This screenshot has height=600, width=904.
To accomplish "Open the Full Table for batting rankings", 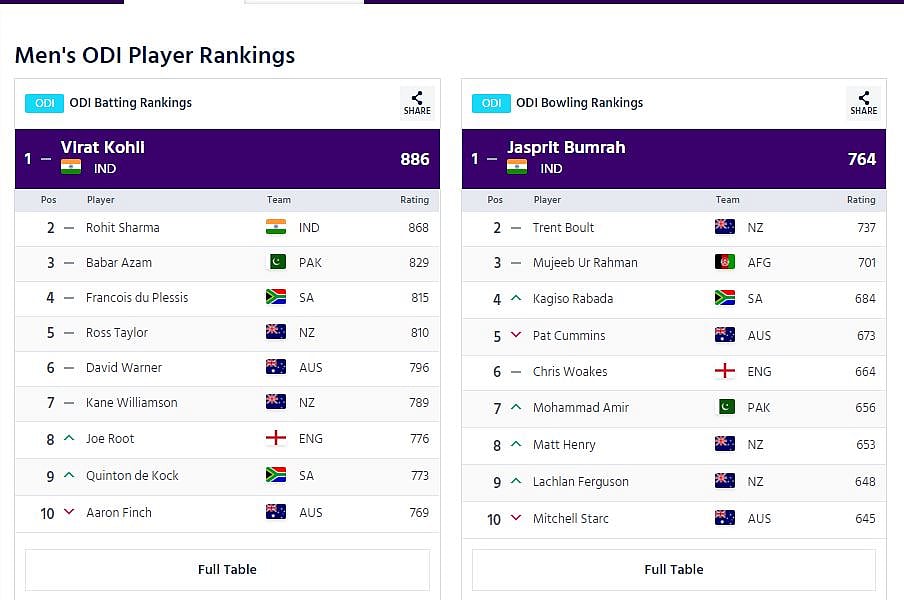I will 227,569.
